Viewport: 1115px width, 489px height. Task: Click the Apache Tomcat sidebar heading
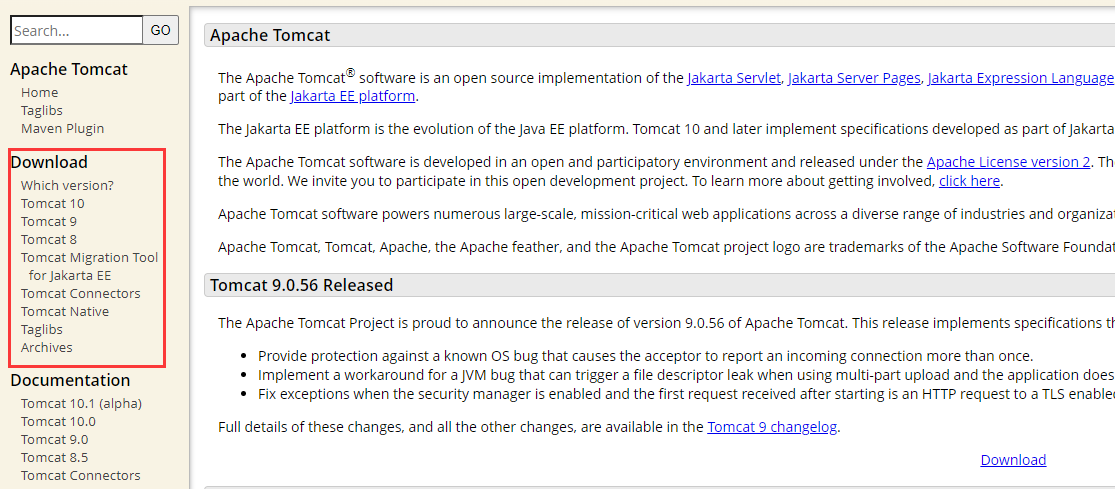(x=69, y=69)
